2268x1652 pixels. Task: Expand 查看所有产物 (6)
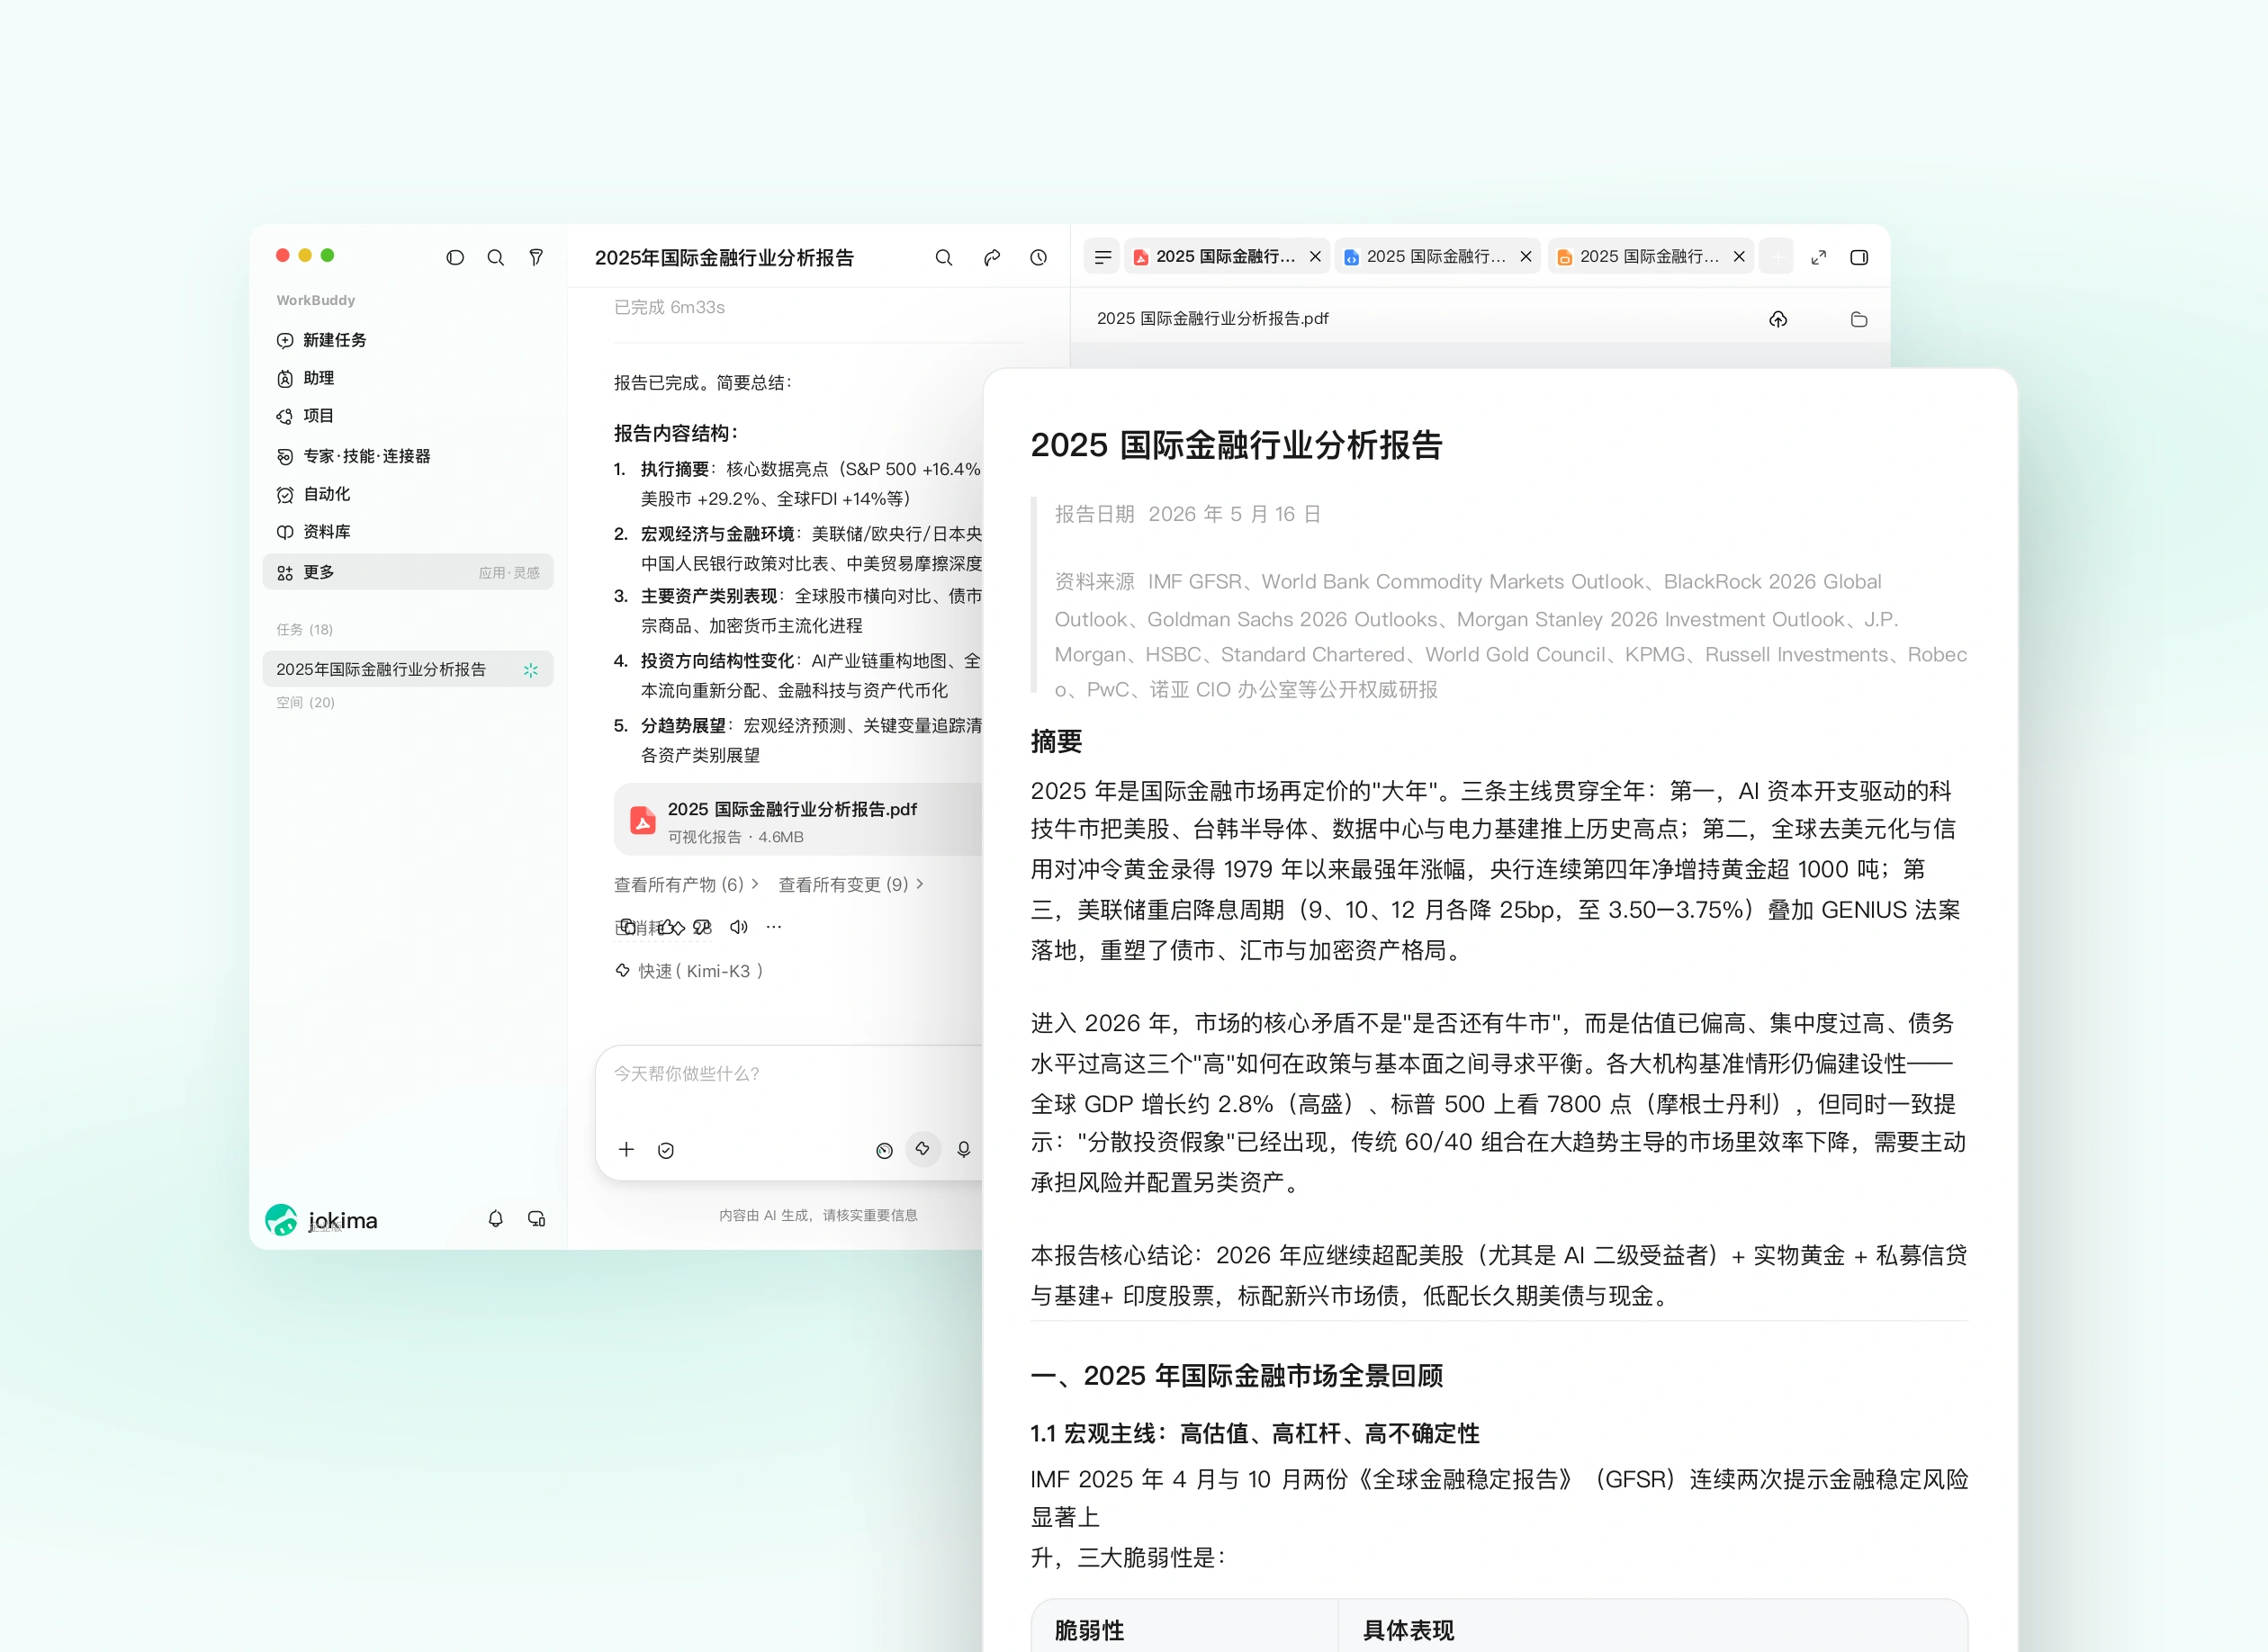686,885
